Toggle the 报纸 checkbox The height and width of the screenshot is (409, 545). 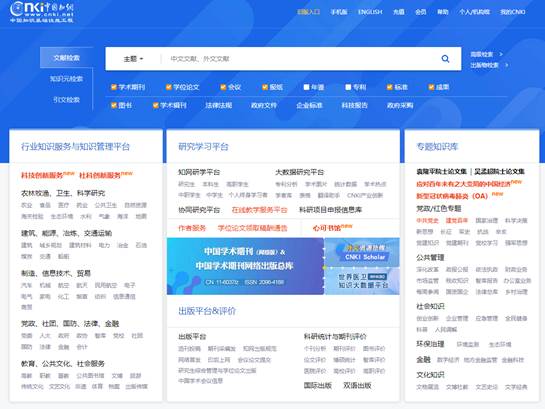(265, 87)
